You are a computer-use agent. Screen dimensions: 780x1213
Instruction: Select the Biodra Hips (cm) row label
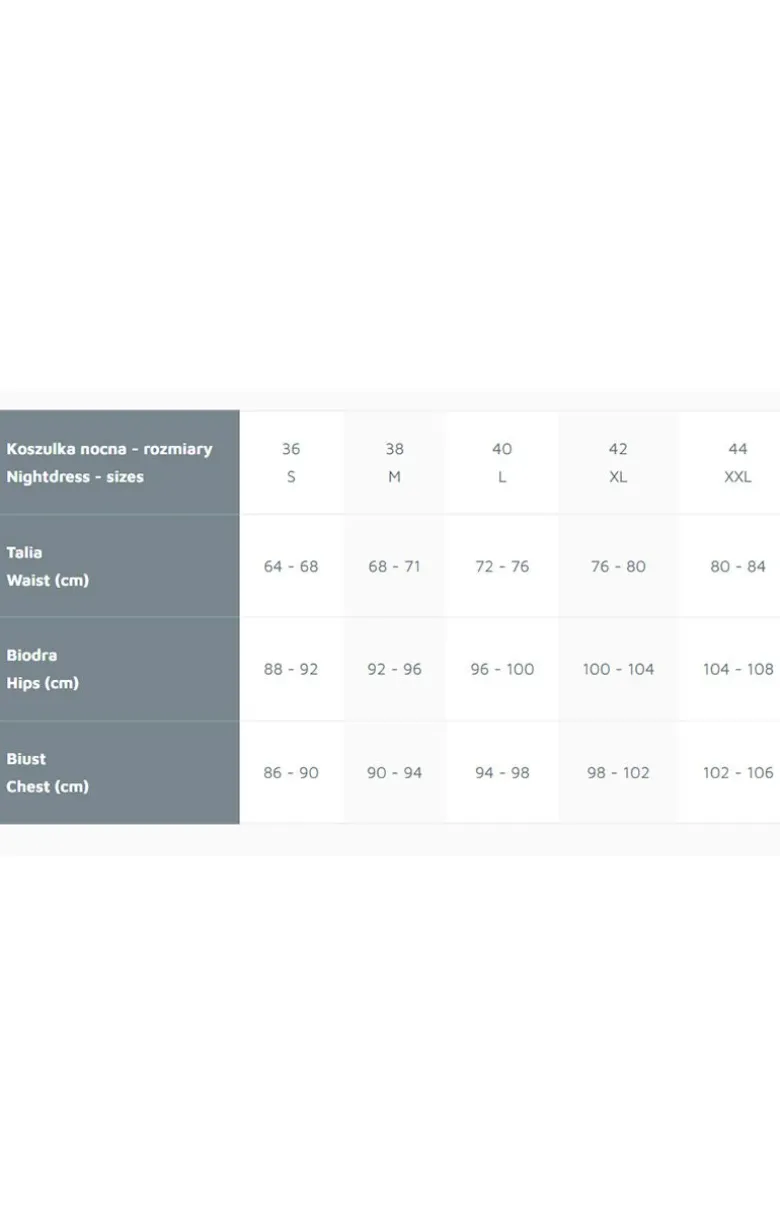coord(42,669)
